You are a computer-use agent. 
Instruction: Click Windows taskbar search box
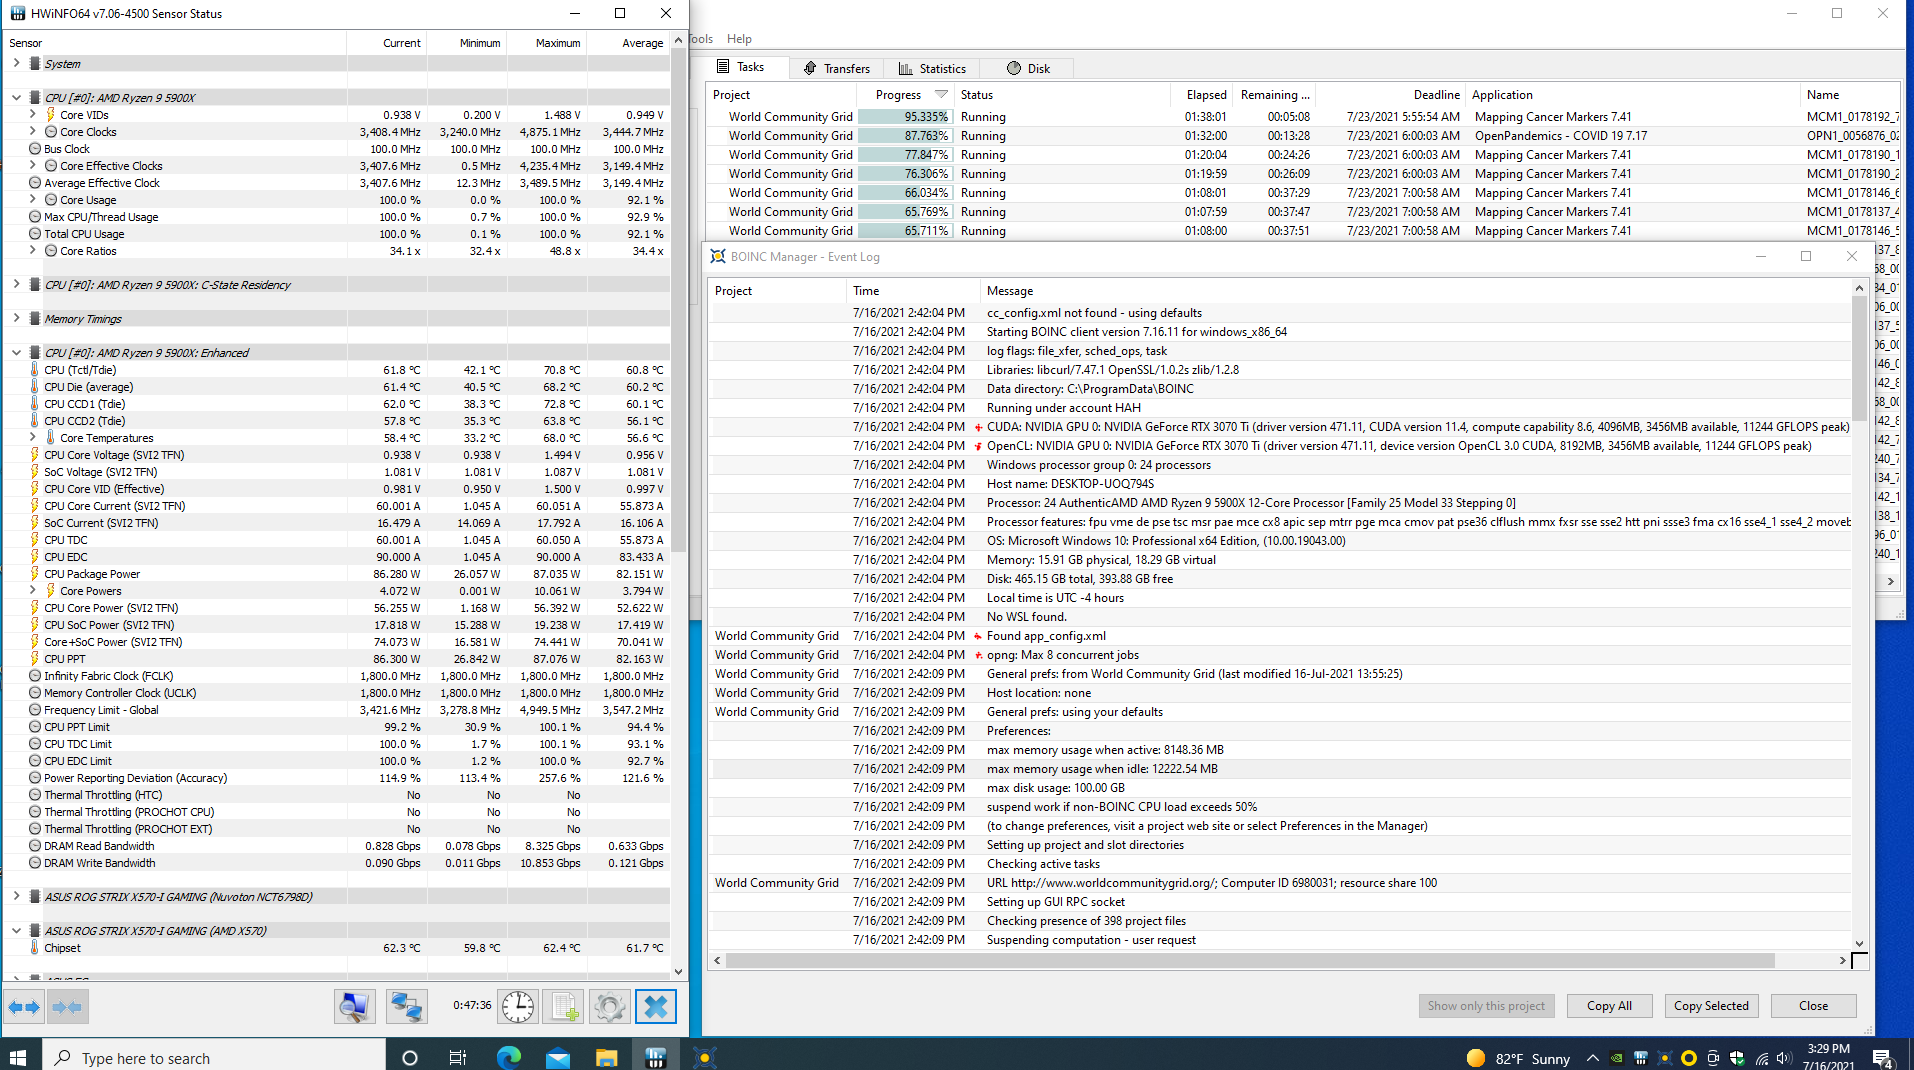214,1058
